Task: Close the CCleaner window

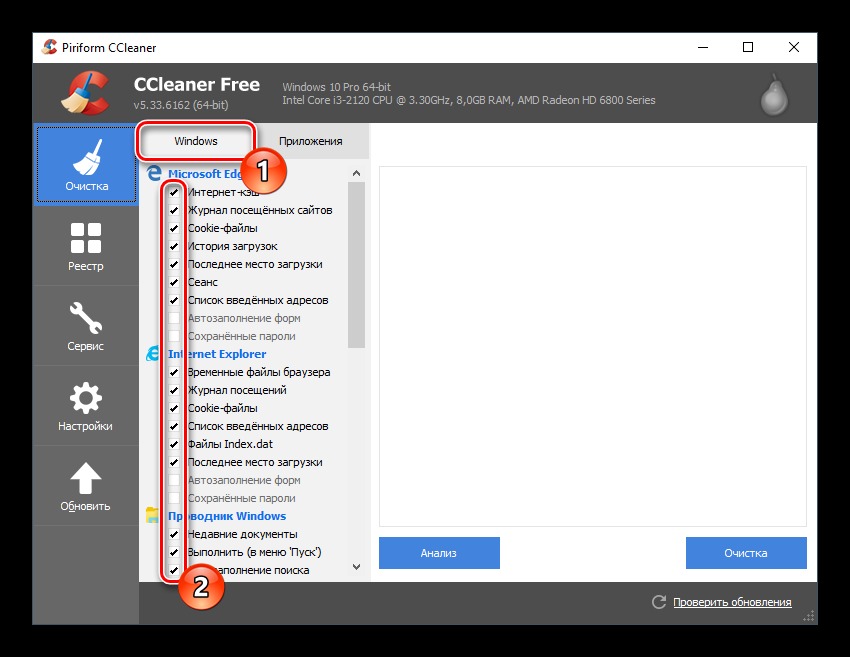Action: 794,47
